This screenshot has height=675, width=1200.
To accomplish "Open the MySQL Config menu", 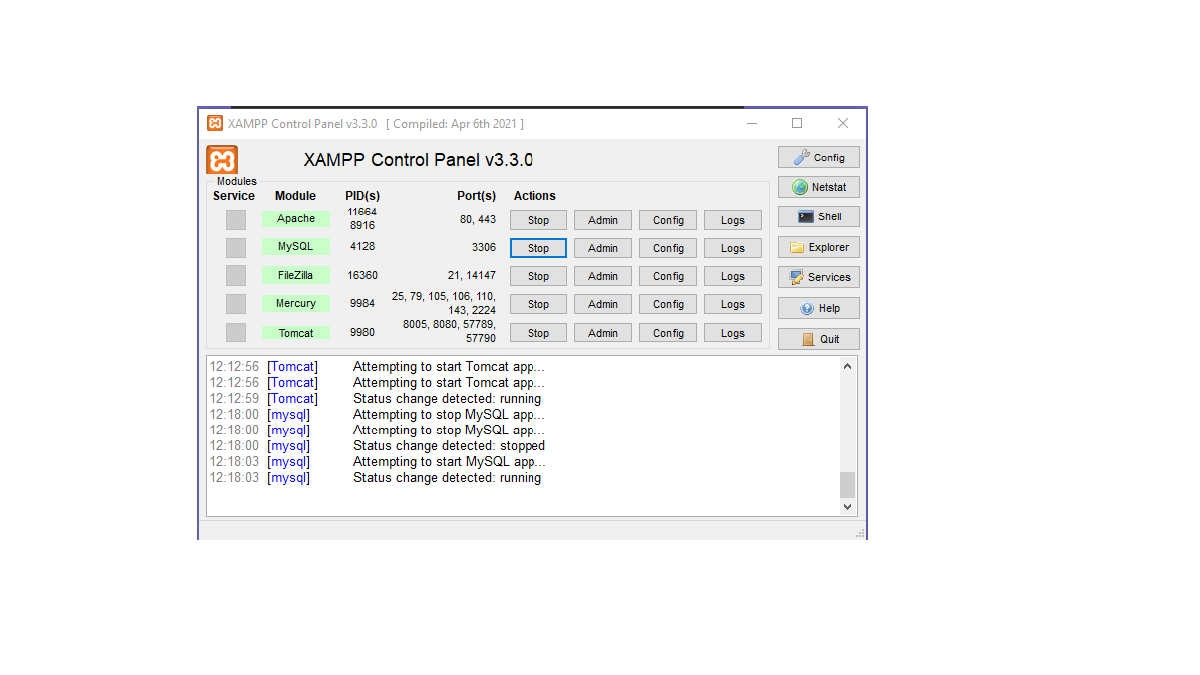I will click(x=668, y=248).
